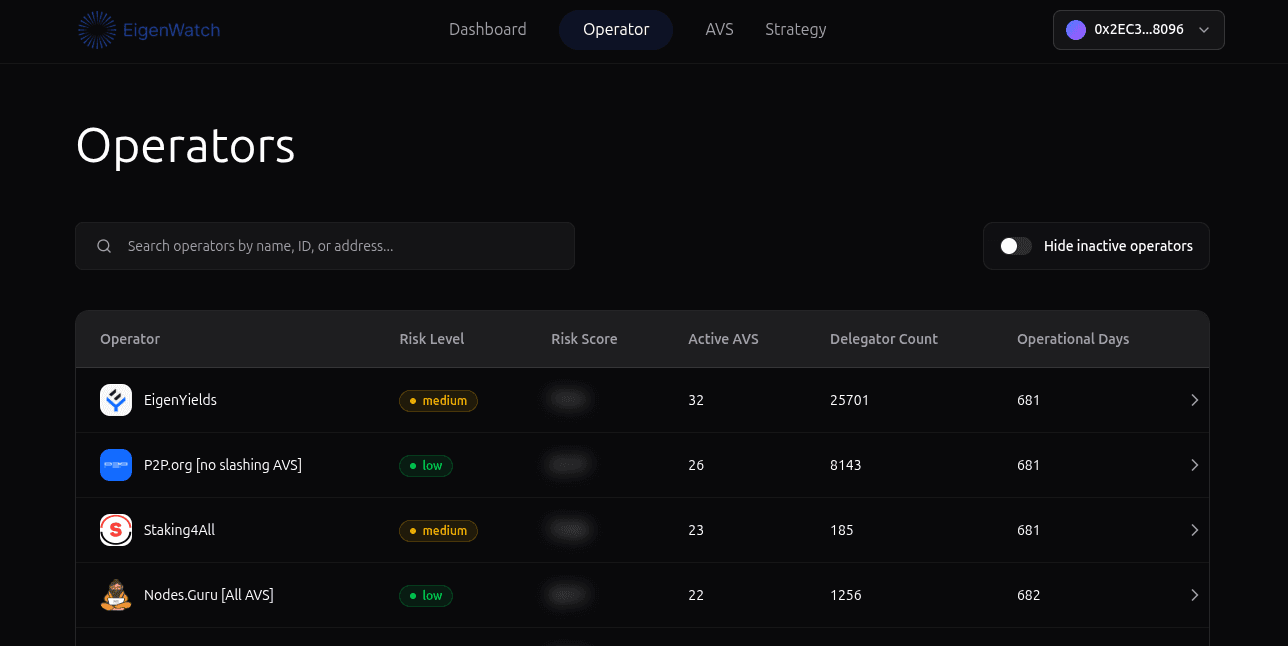Image resolution: width=1288 pixels, height=646 pixels.
Task: Navigate to the Dashboard page
Action: click(487, 29)
